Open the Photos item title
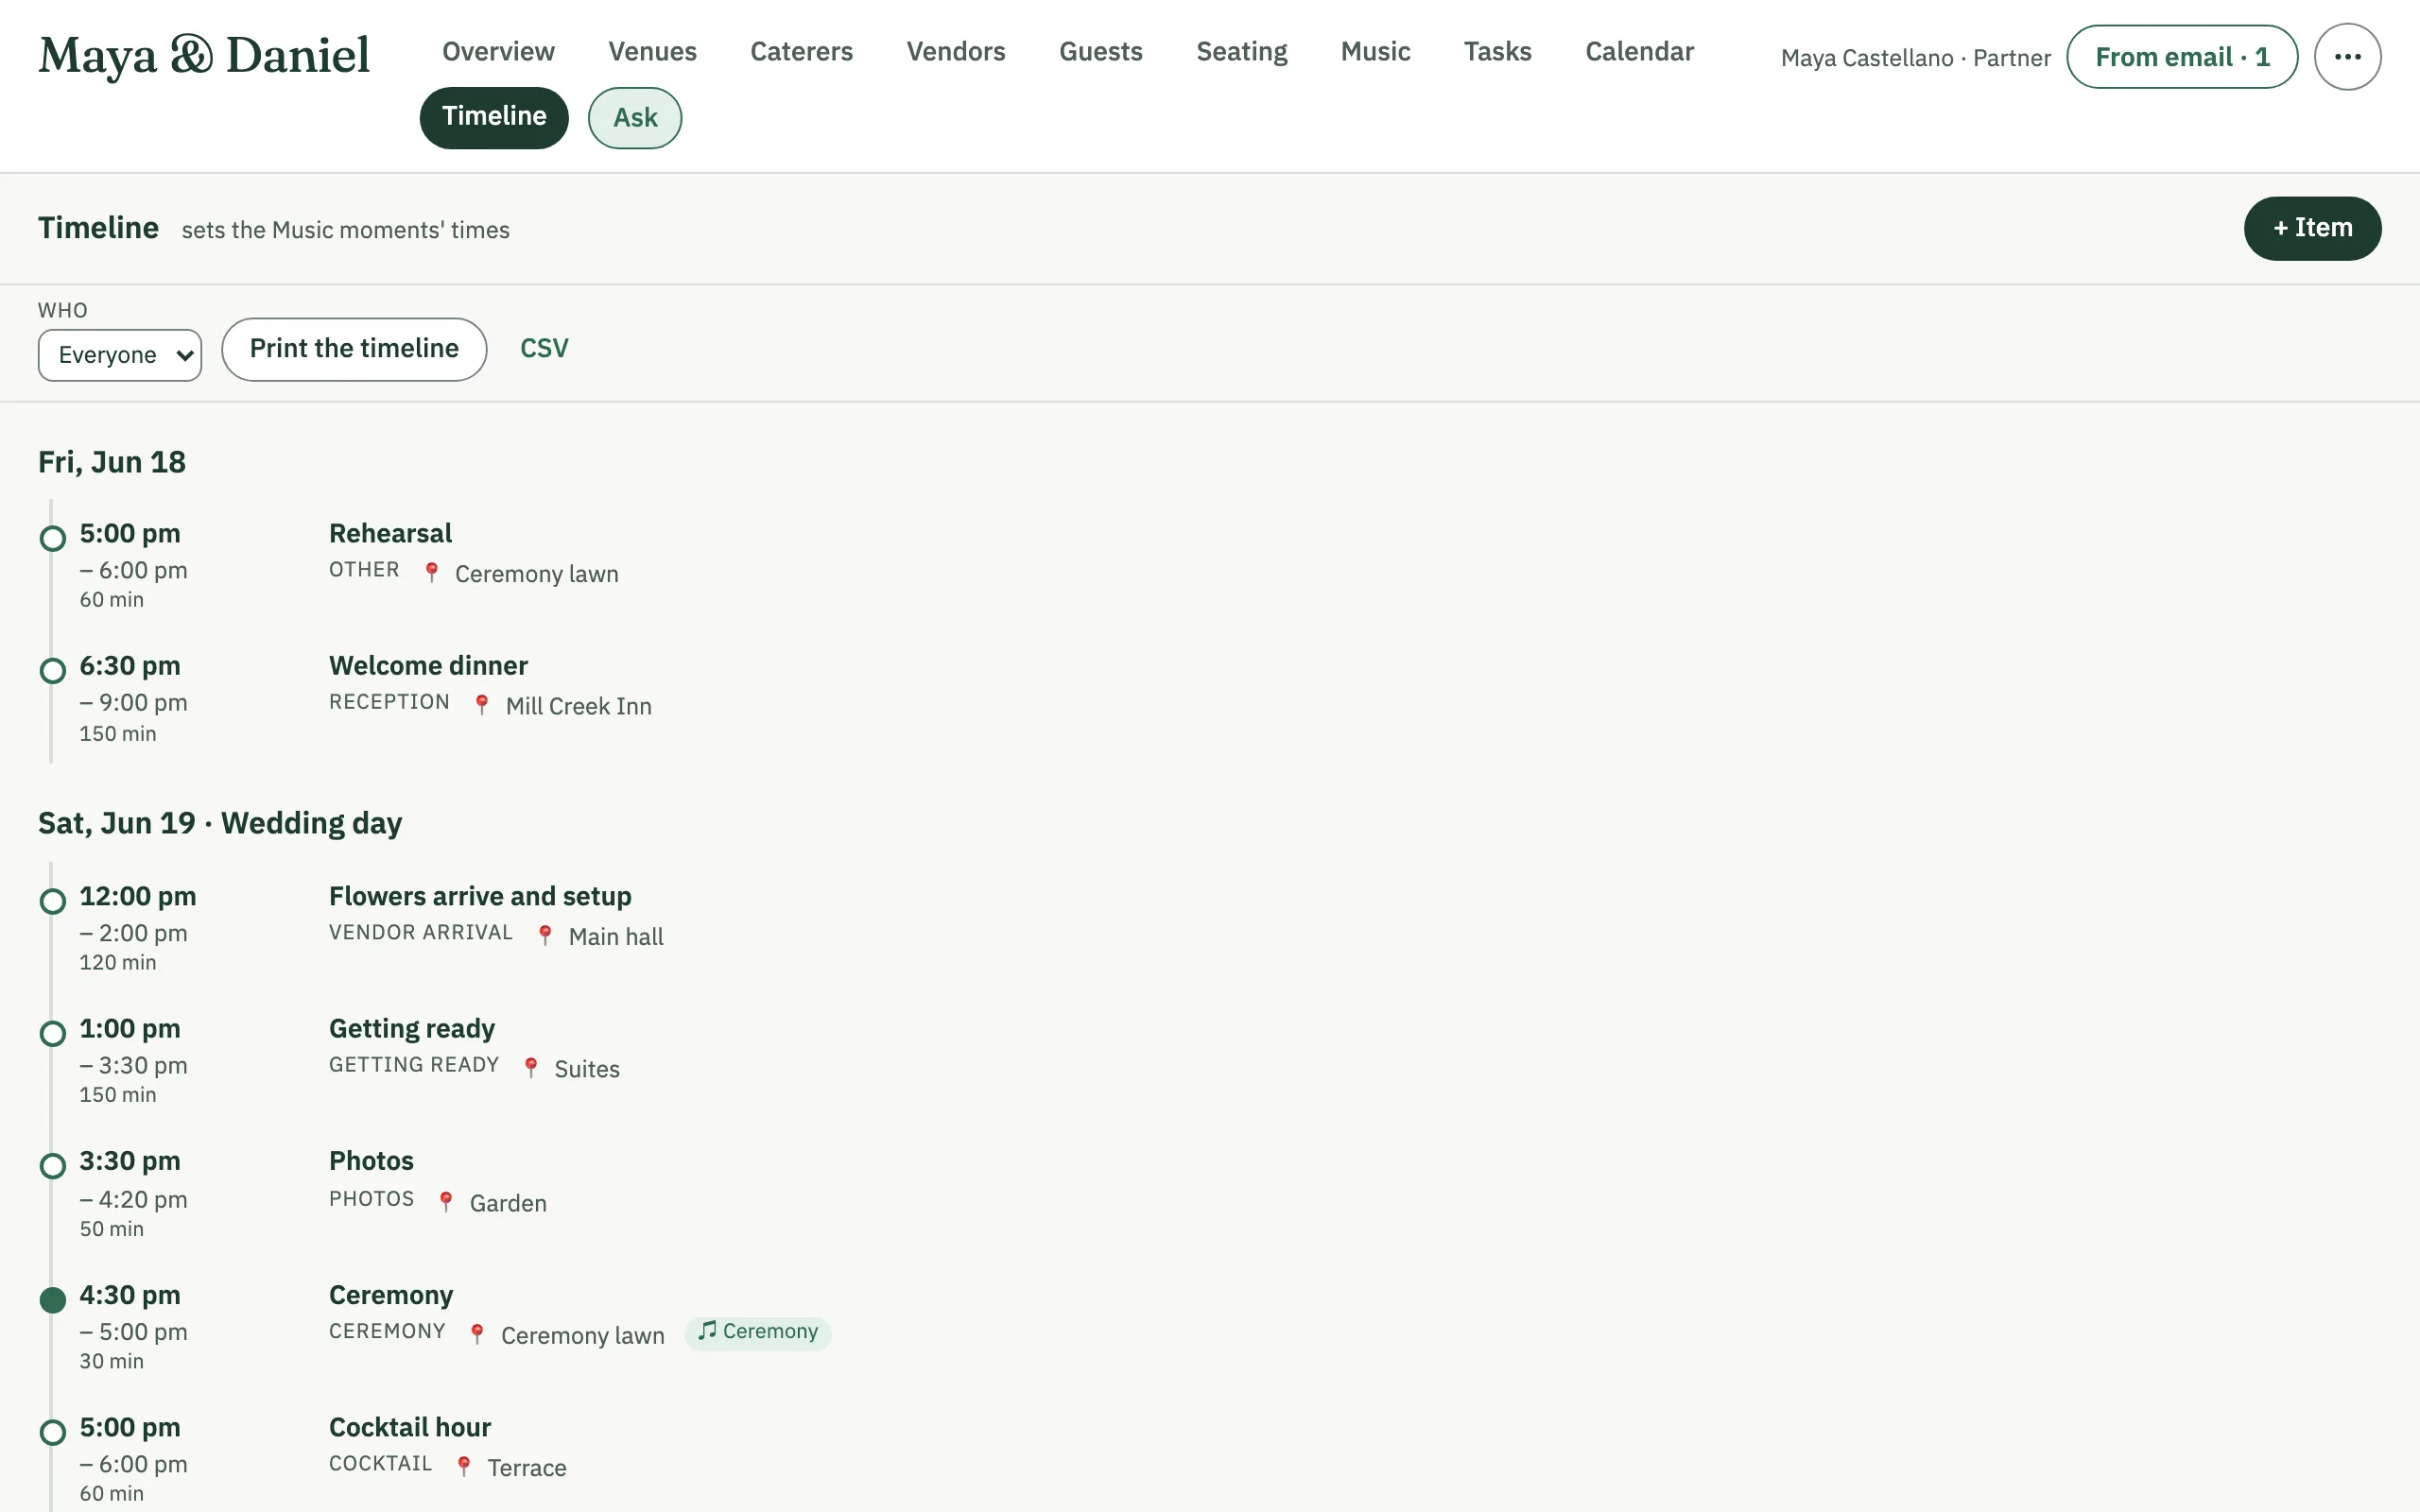The width and height of the screenshot is (2420, 1512). (x=371, y=1161)
